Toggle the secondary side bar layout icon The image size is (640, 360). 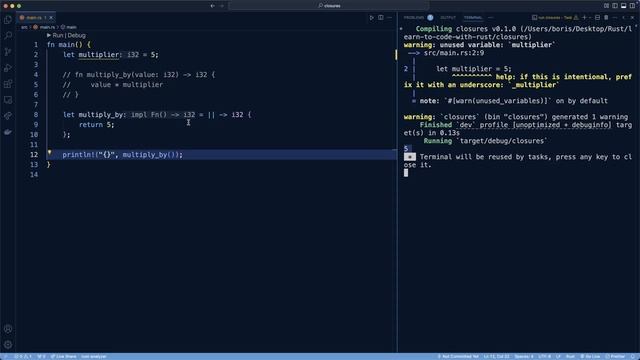pyautogui.click(x=632, y=6)
